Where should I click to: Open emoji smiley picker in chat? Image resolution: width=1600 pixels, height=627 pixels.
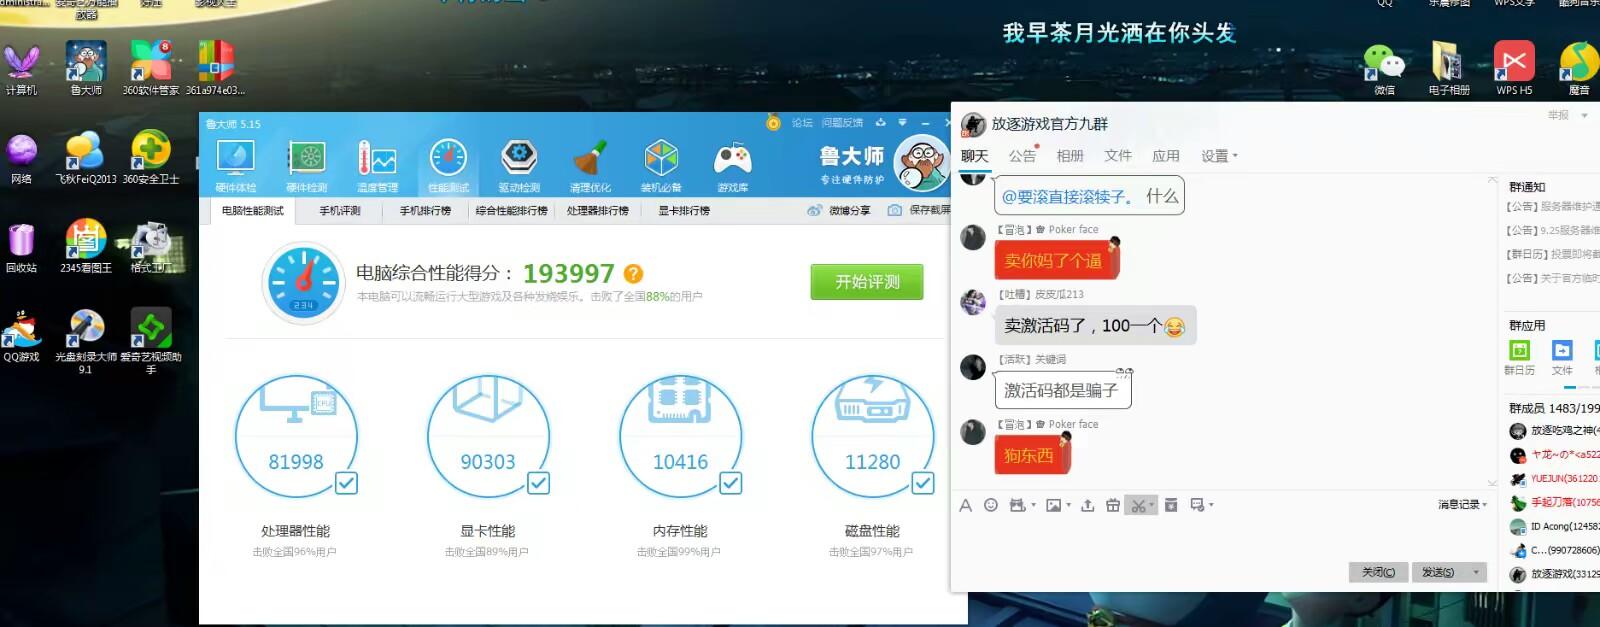tap(991, 505)
